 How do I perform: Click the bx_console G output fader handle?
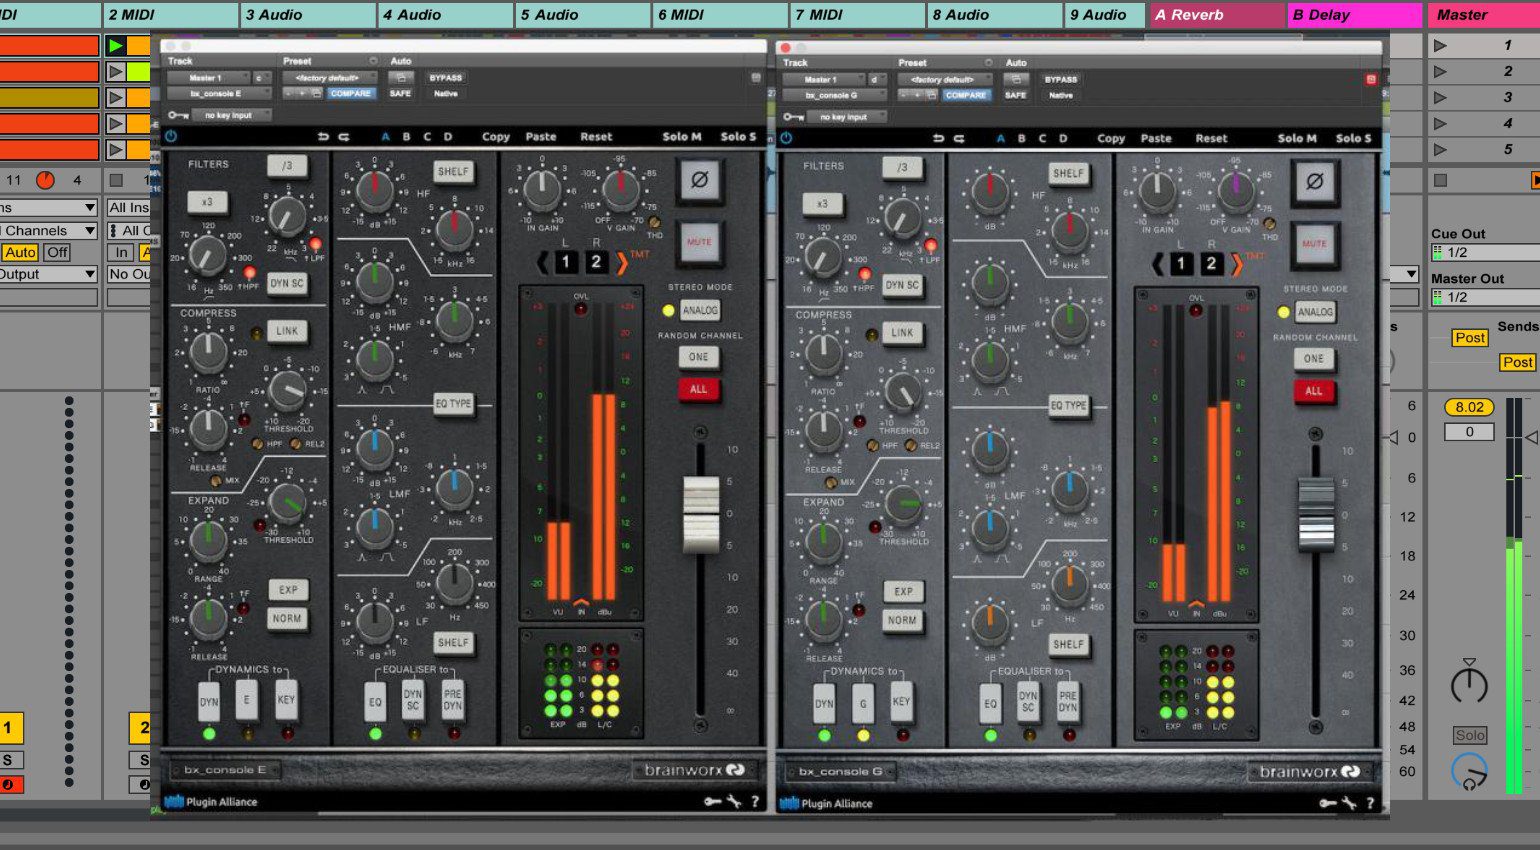pos(1316,515)
